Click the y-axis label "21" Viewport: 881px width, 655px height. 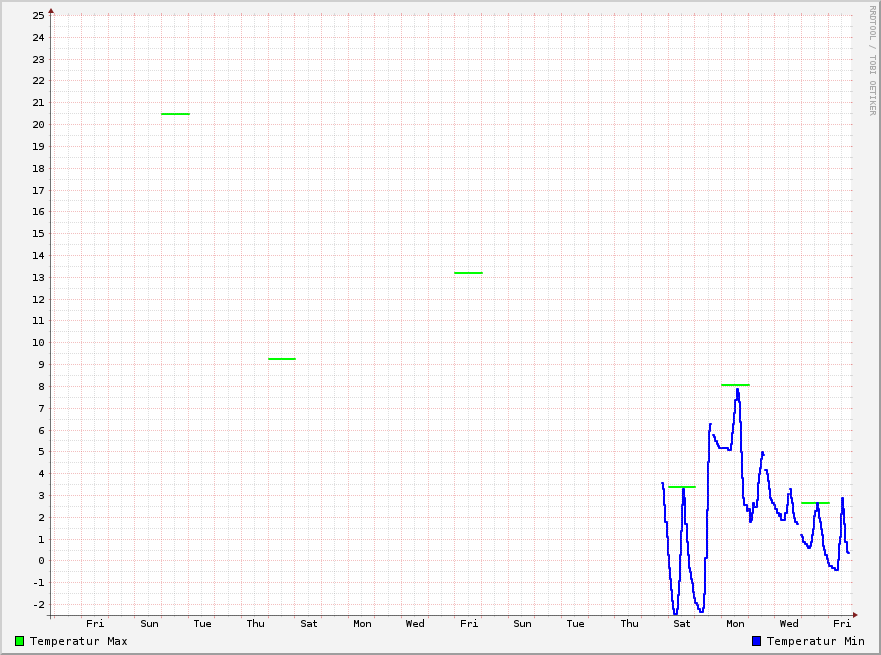38,102
